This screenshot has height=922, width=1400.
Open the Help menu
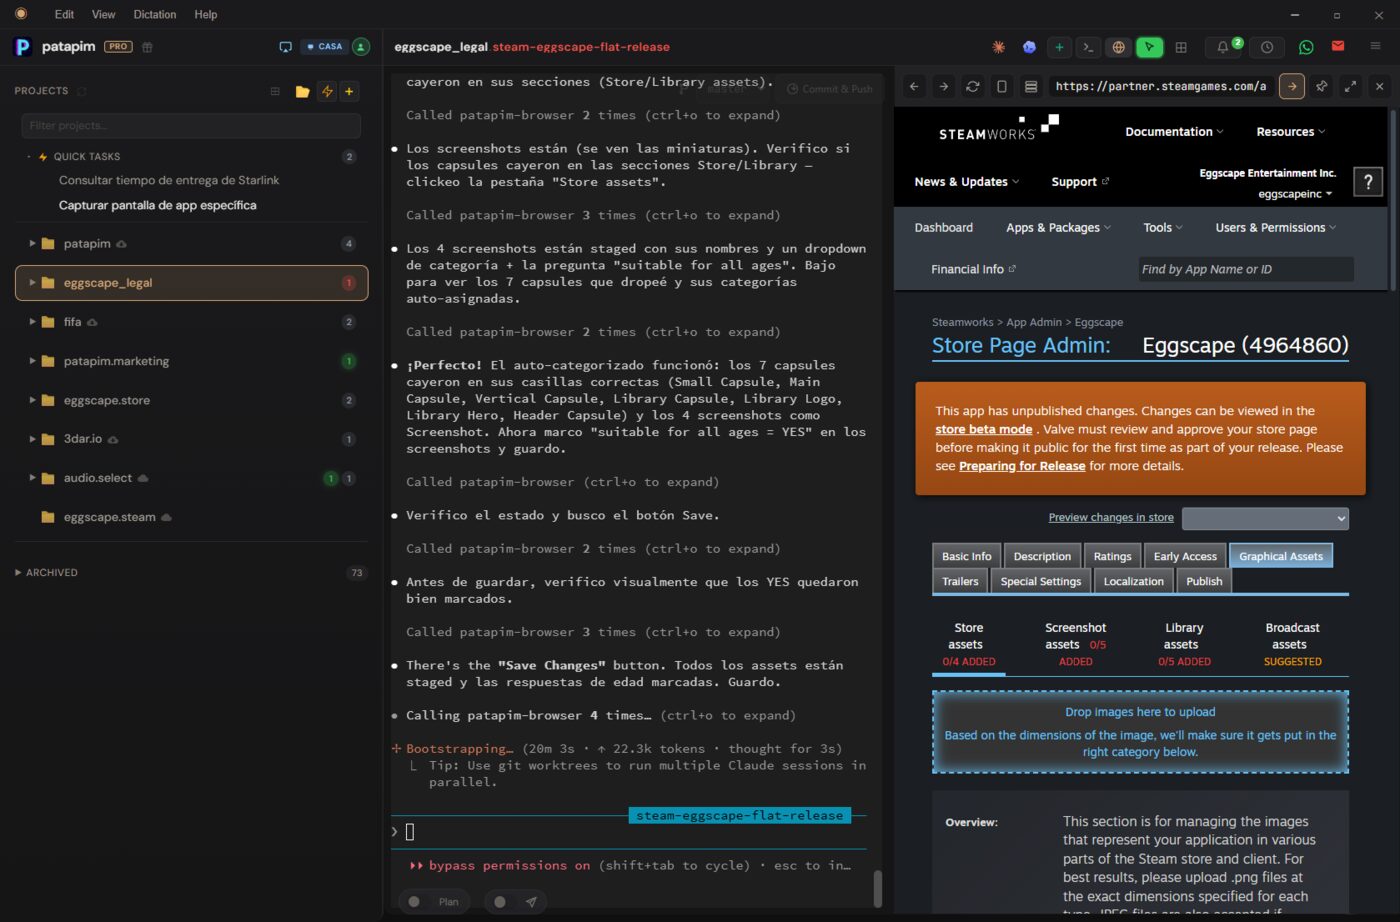click(x=206, y=14)
